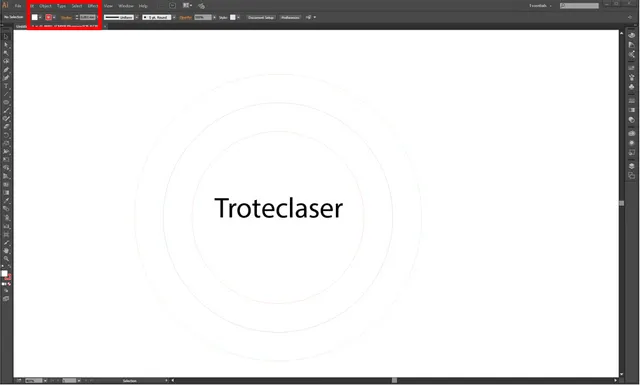Click the Go to Bridge icon
640x385 pixels.
coord(172,6)
